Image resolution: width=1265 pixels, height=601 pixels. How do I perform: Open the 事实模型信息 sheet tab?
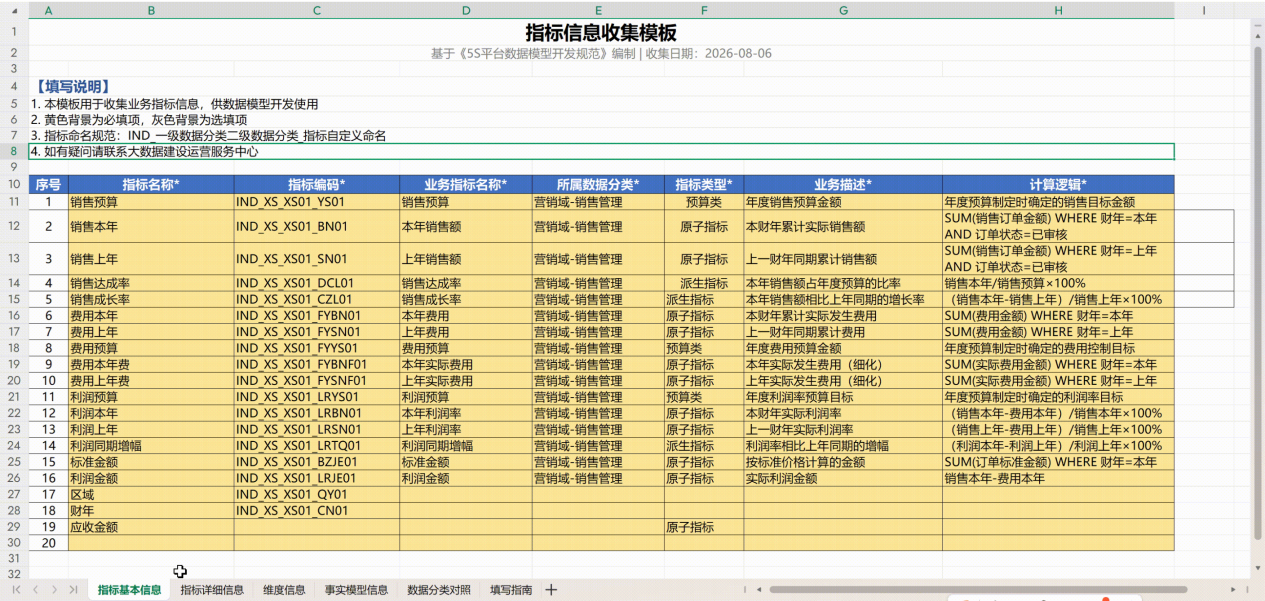pos(356,590)
